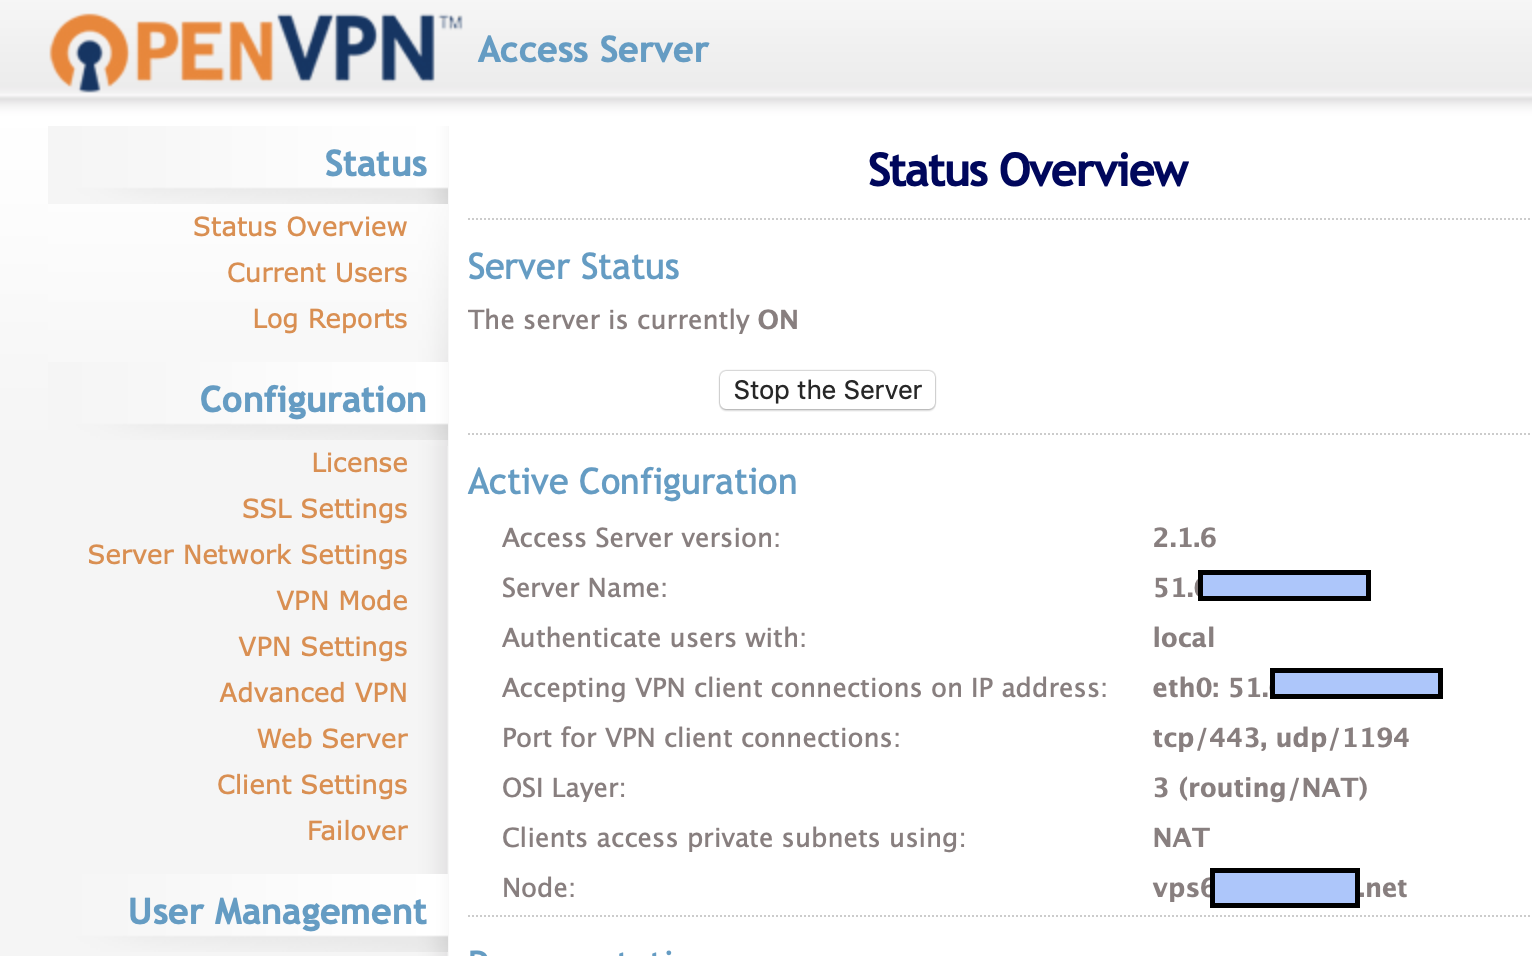The width and height of the screenshot is (1532, 956).
Task: Open SSL Settings
Action: pyautogui.click(x=325, y=509)
